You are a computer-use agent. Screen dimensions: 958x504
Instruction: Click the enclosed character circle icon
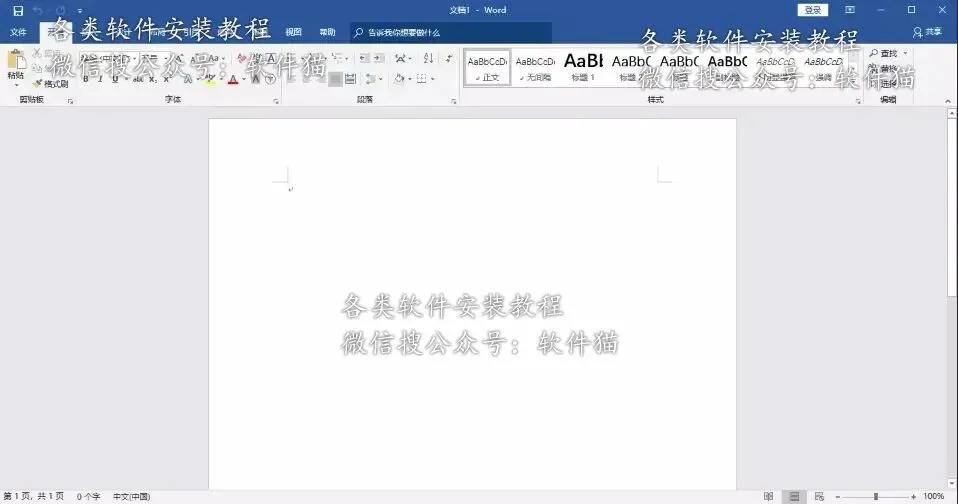(270, 79)
